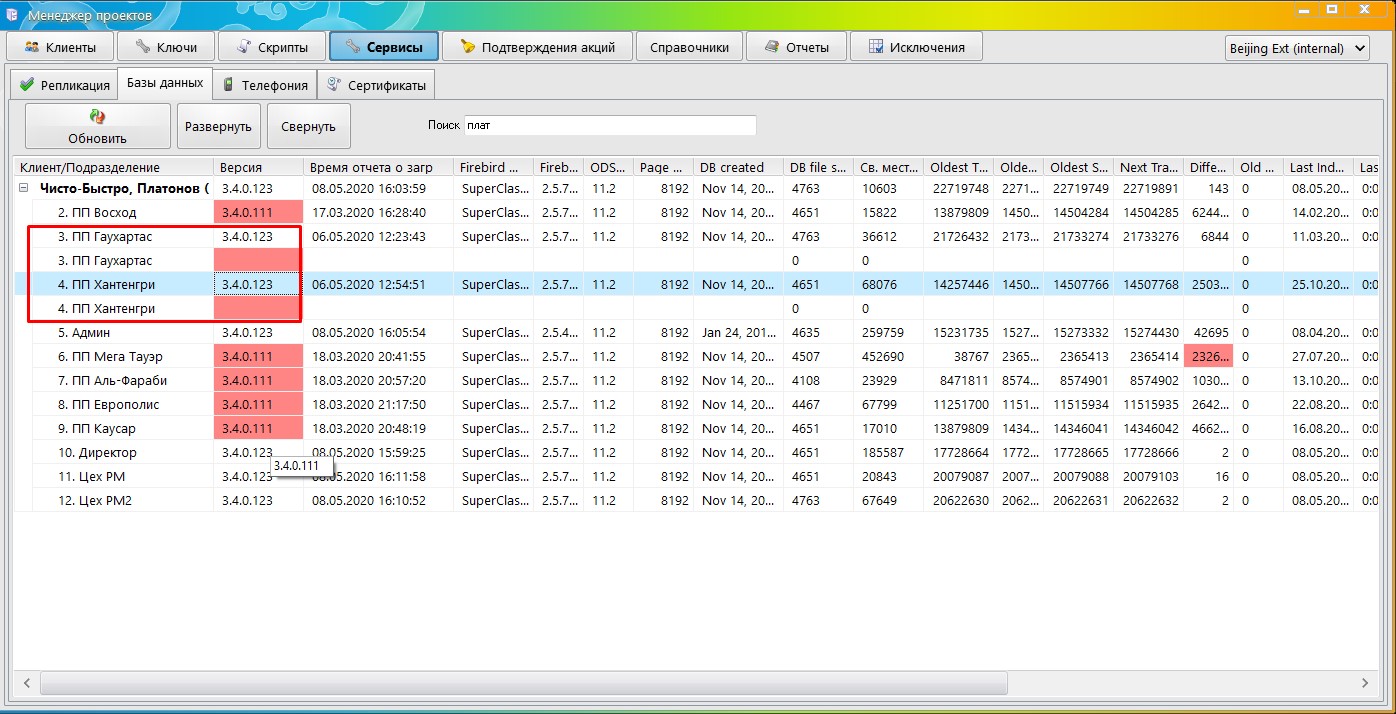Open the Beijing Ext (internal) dropdown
Screen dimensions: 1396x714
1297,48
